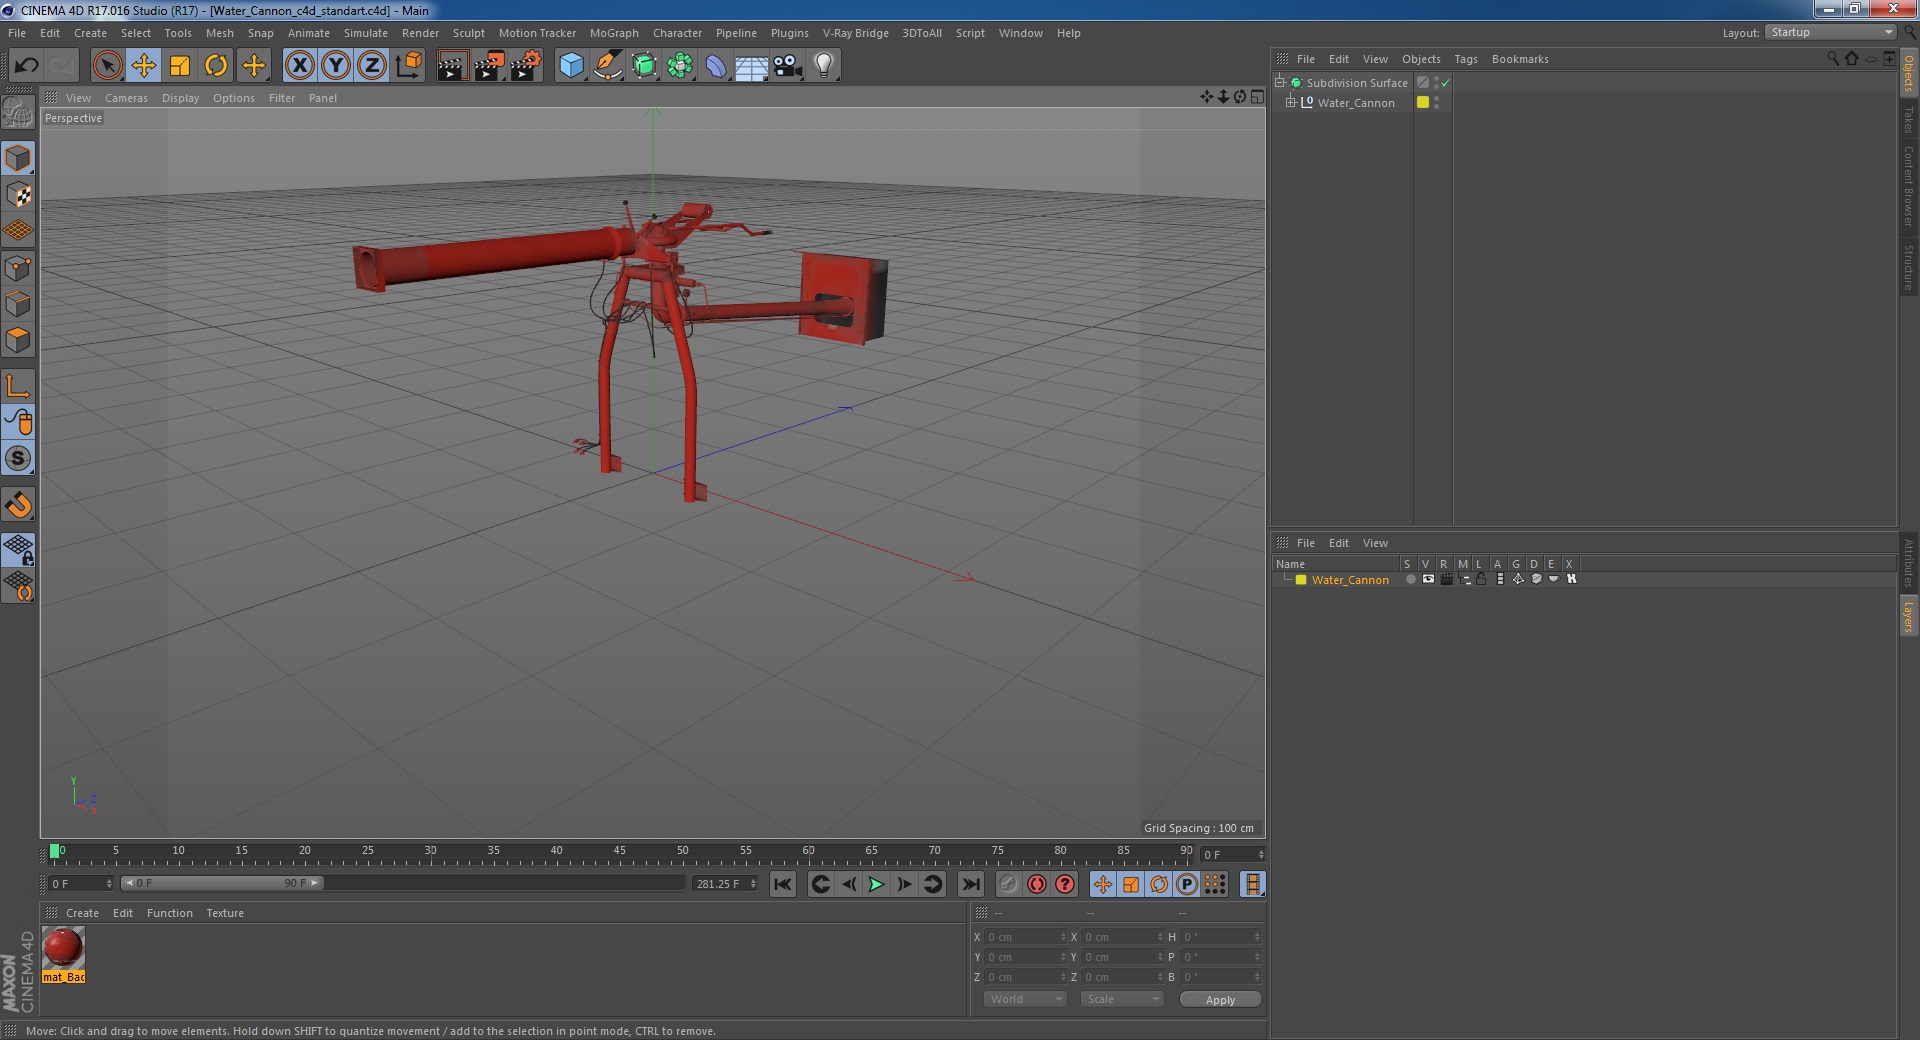Enable the Axis mode icon
1920x1040 pixels.
(19, 386)
